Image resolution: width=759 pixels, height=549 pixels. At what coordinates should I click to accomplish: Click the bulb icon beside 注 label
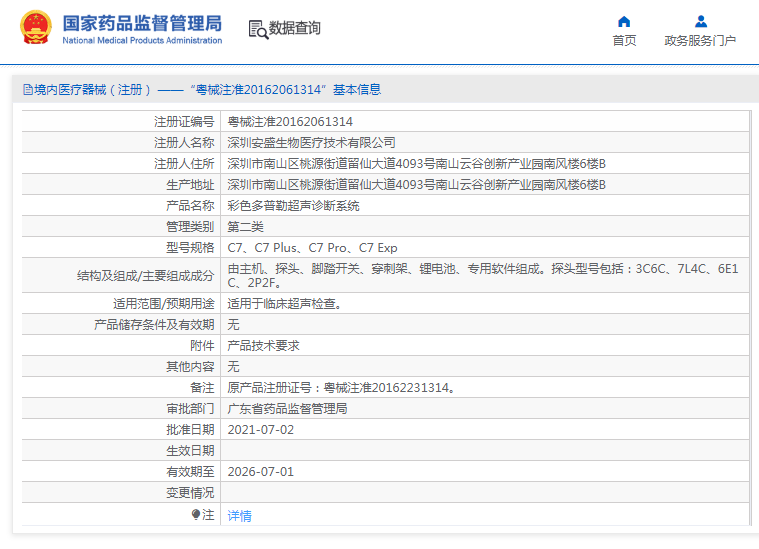[196, 514]
